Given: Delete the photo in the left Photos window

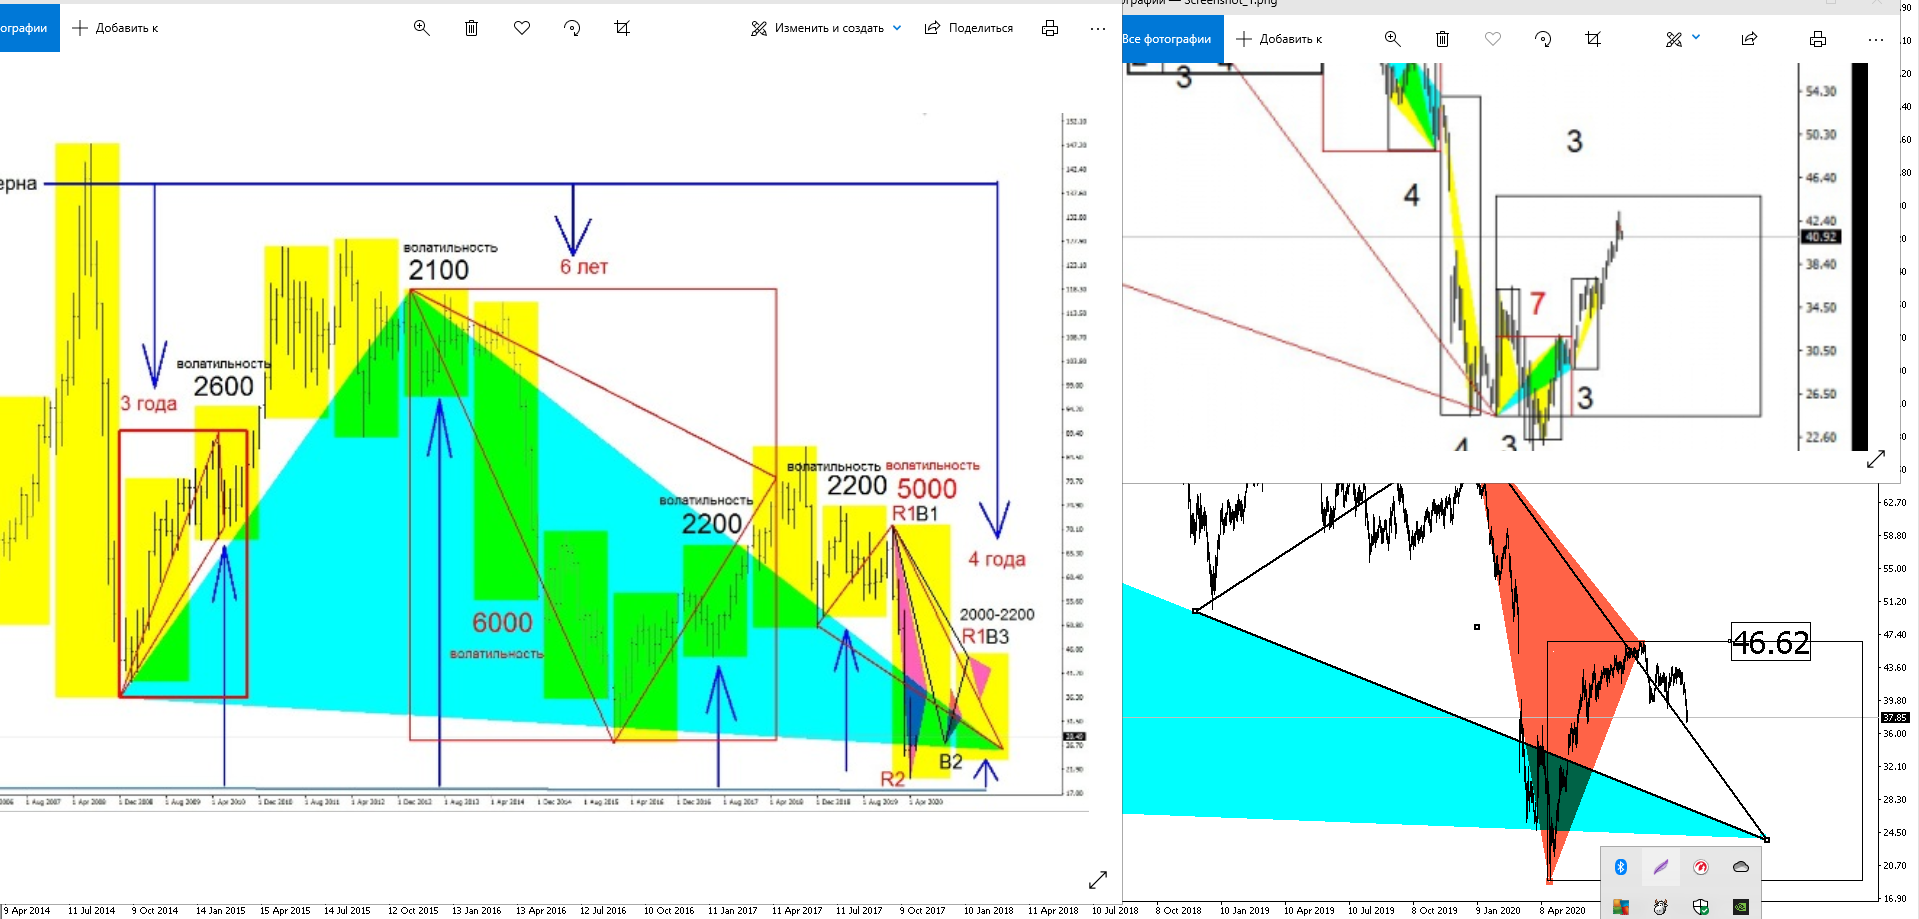Looking at the screenshot, I should (472, 28).
